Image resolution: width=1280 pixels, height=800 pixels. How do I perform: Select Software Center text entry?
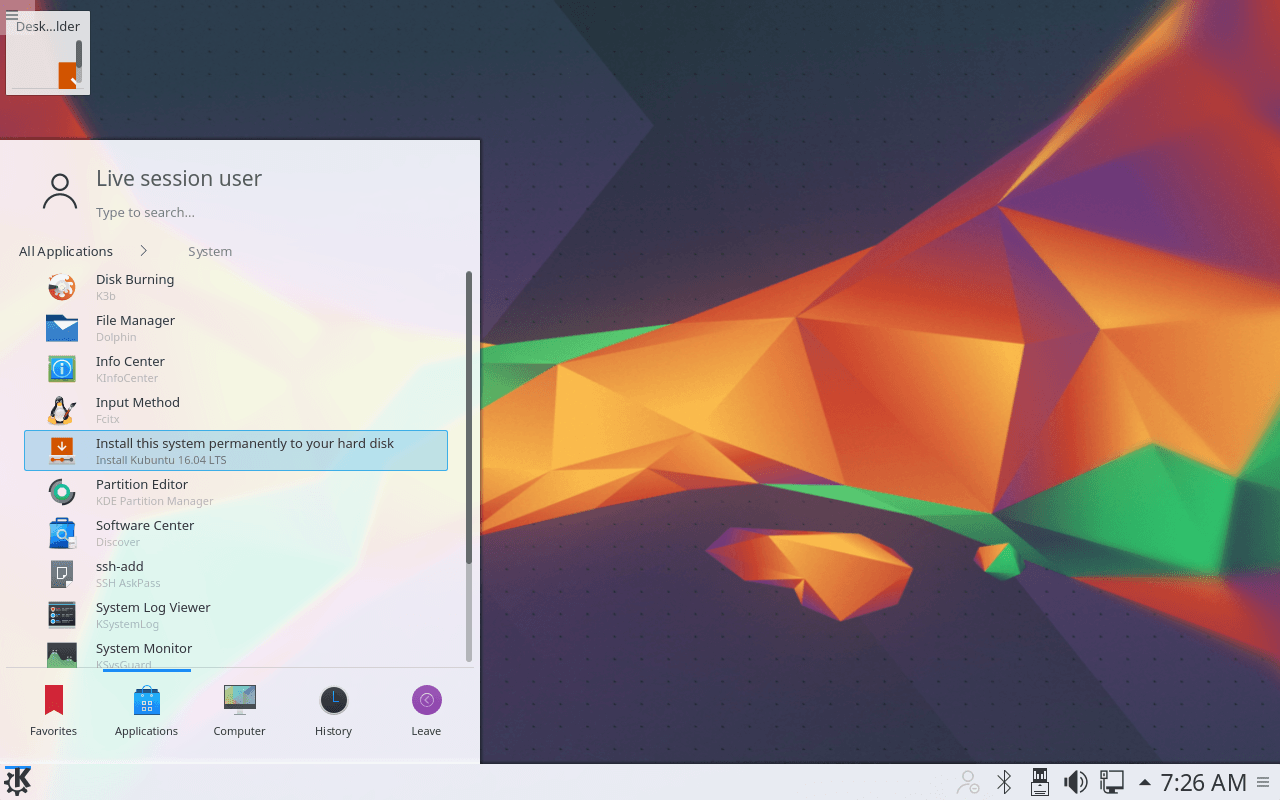click(x=145, y=525)
